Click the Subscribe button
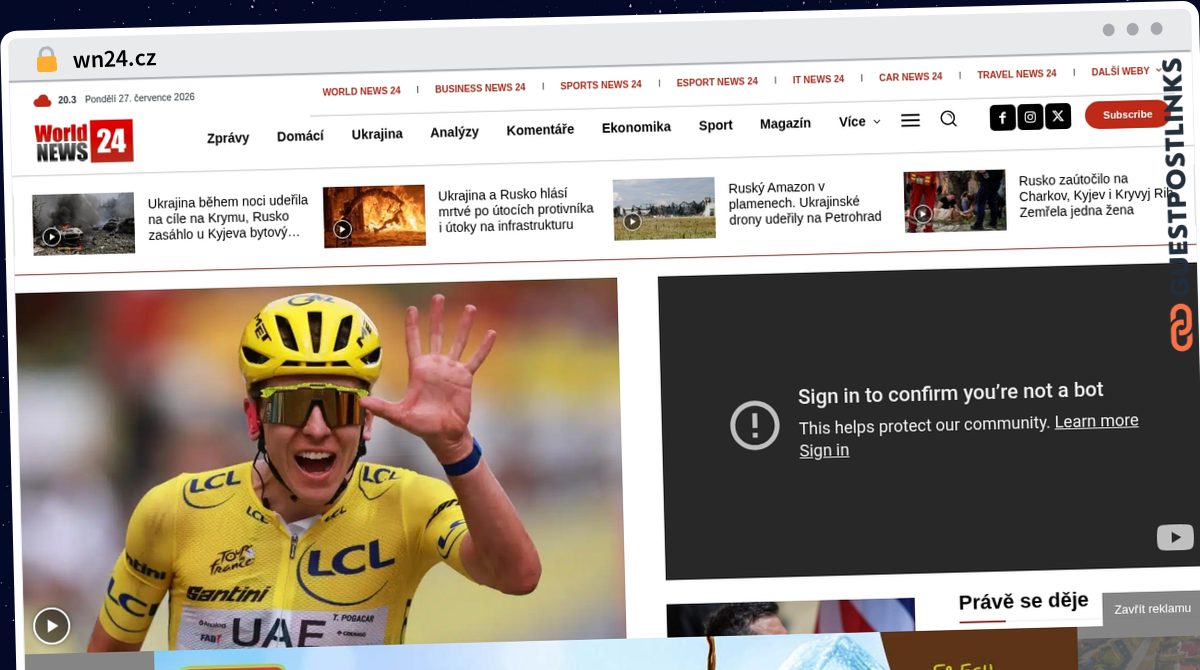The image size is (1200, 670). pyautogui.click(x=1127, y=115)
